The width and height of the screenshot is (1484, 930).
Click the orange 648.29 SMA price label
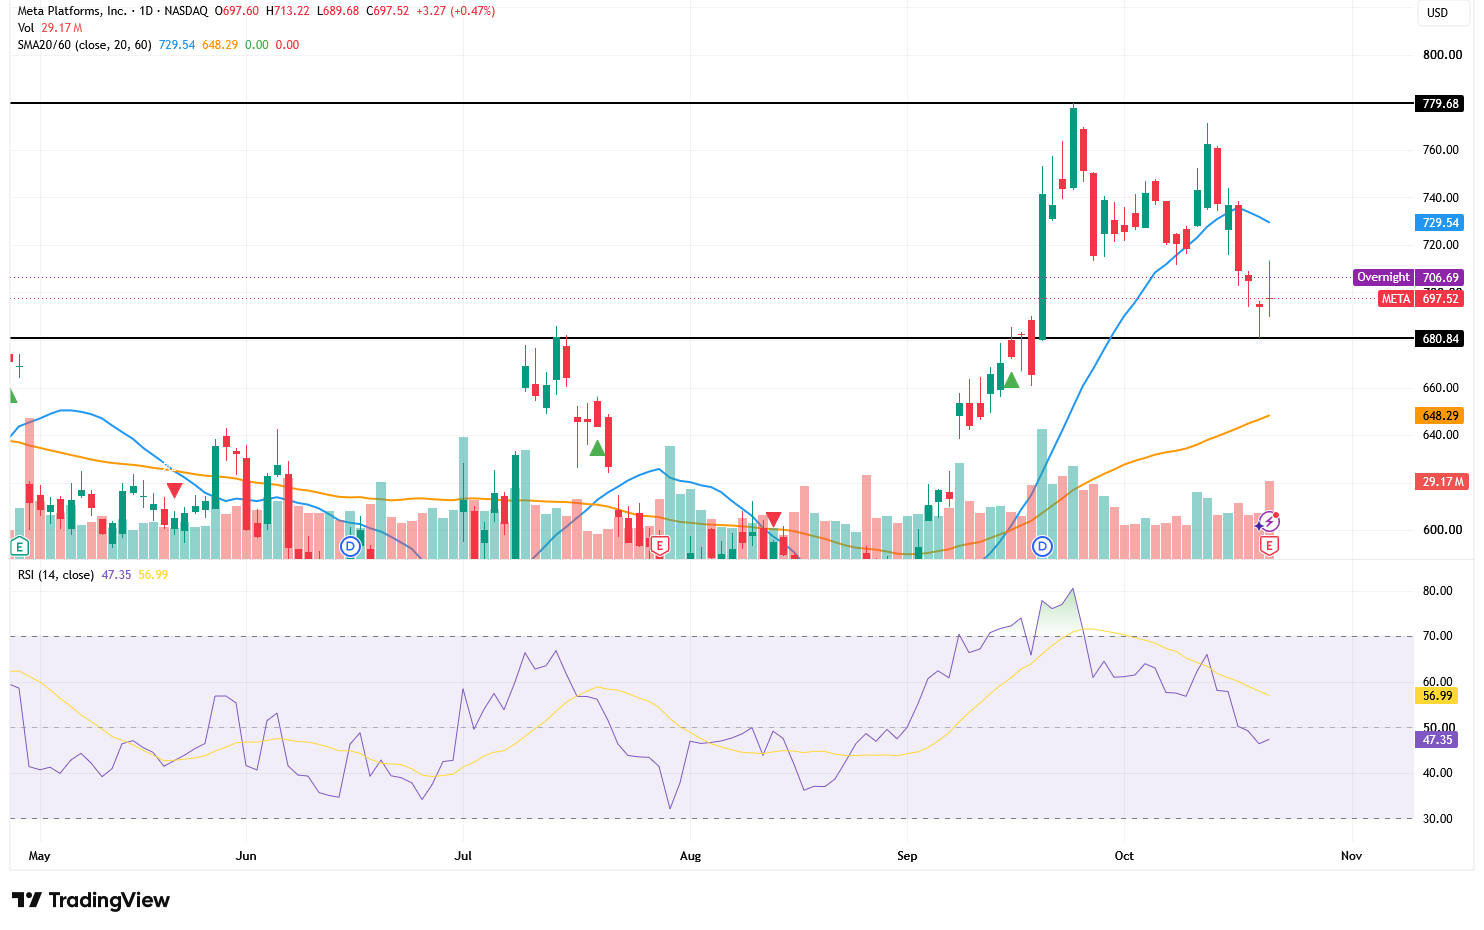click(x=1441, y=416)
